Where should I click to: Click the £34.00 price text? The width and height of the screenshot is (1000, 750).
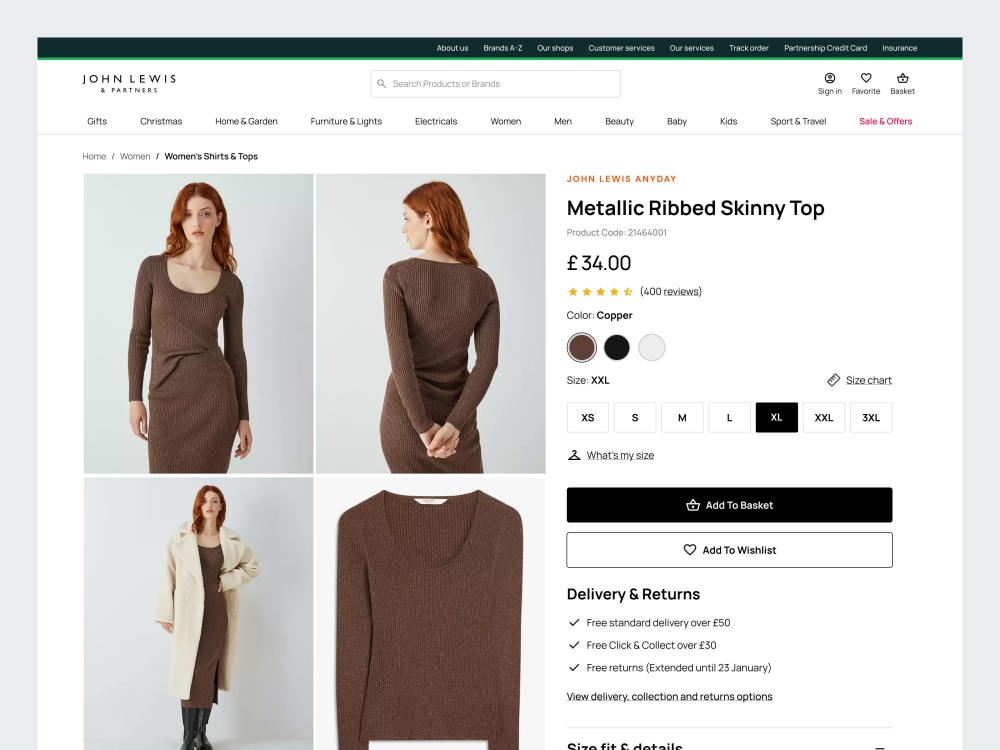[x=598, y=263]
